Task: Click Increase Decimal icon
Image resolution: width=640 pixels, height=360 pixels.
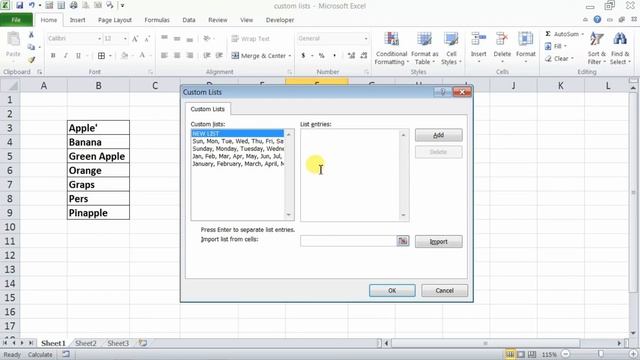Action: pos(351,56)
